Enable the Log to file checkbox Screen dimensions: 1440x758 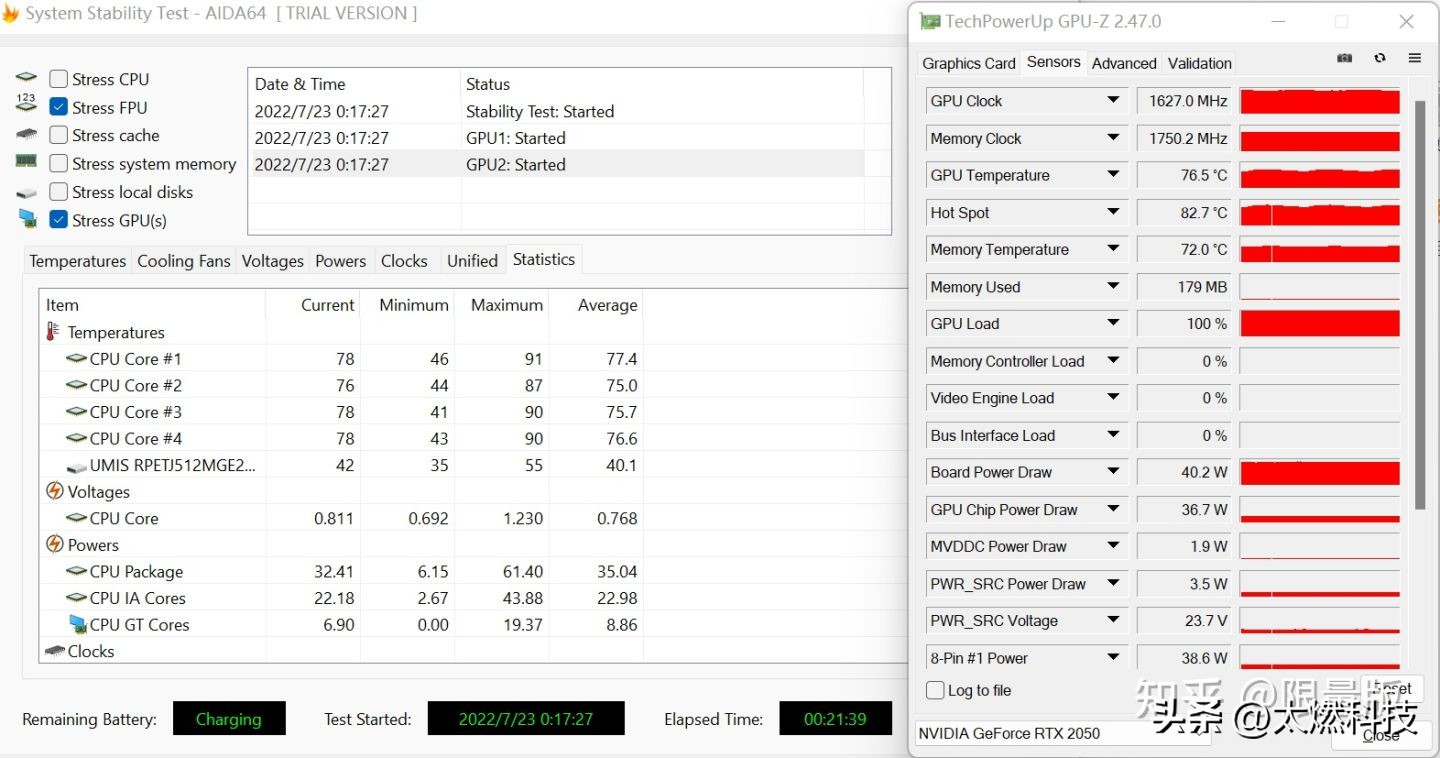pyautogui.click(x=935, y=690)
